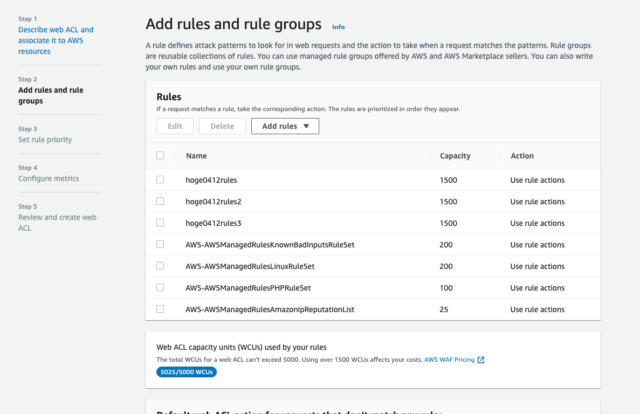Click AWS-AWSManagedRulesAmazonIpReputationList name
The width and height of the screenshot is (640, 414).
270,309
